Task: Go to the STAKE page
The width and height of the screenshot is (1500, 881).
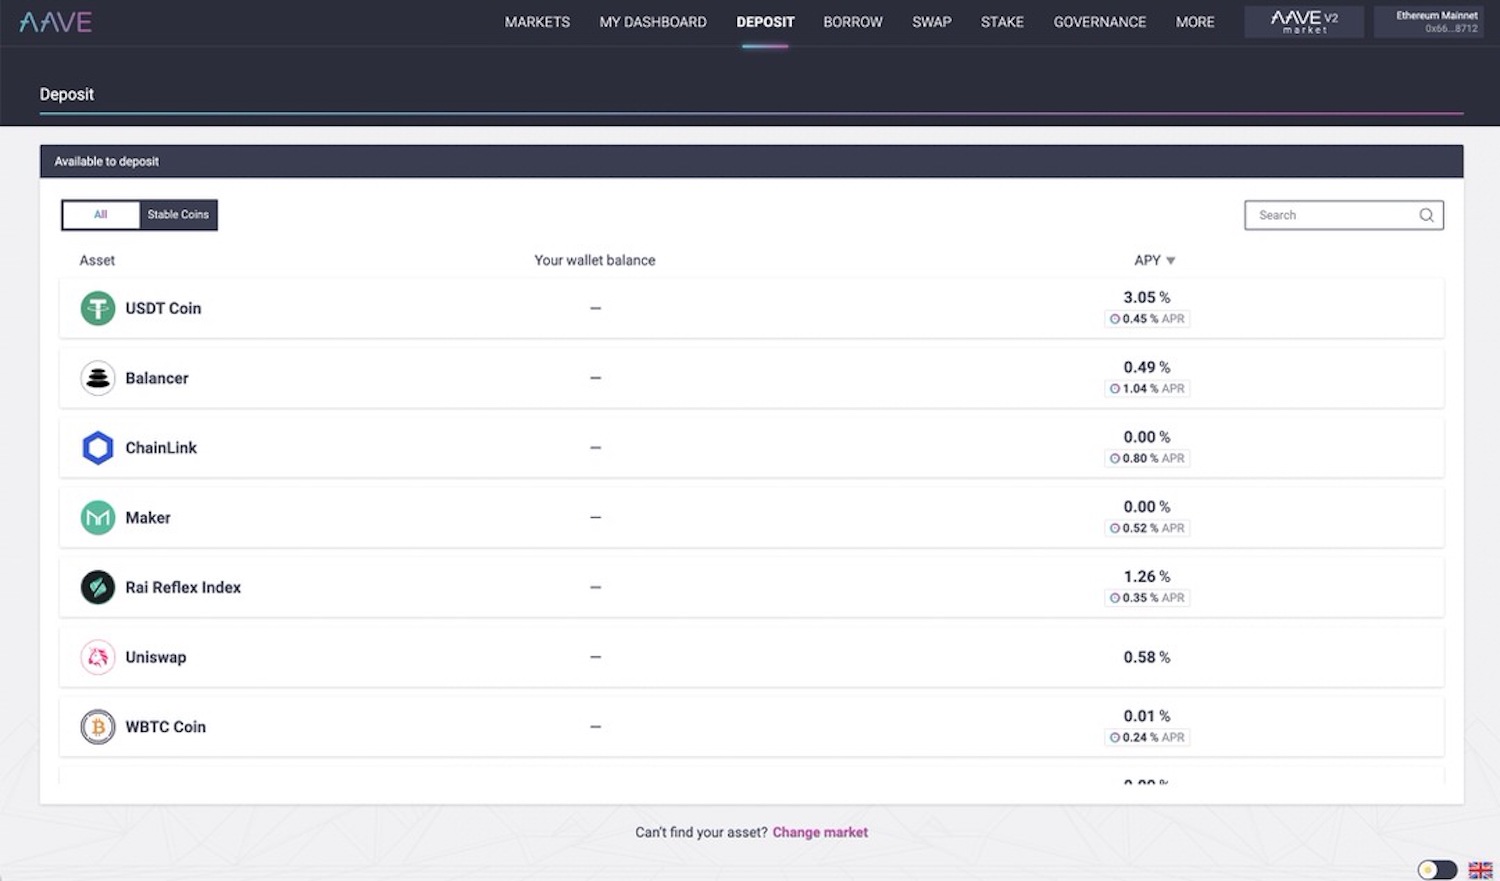Action: coord(1002,22)
